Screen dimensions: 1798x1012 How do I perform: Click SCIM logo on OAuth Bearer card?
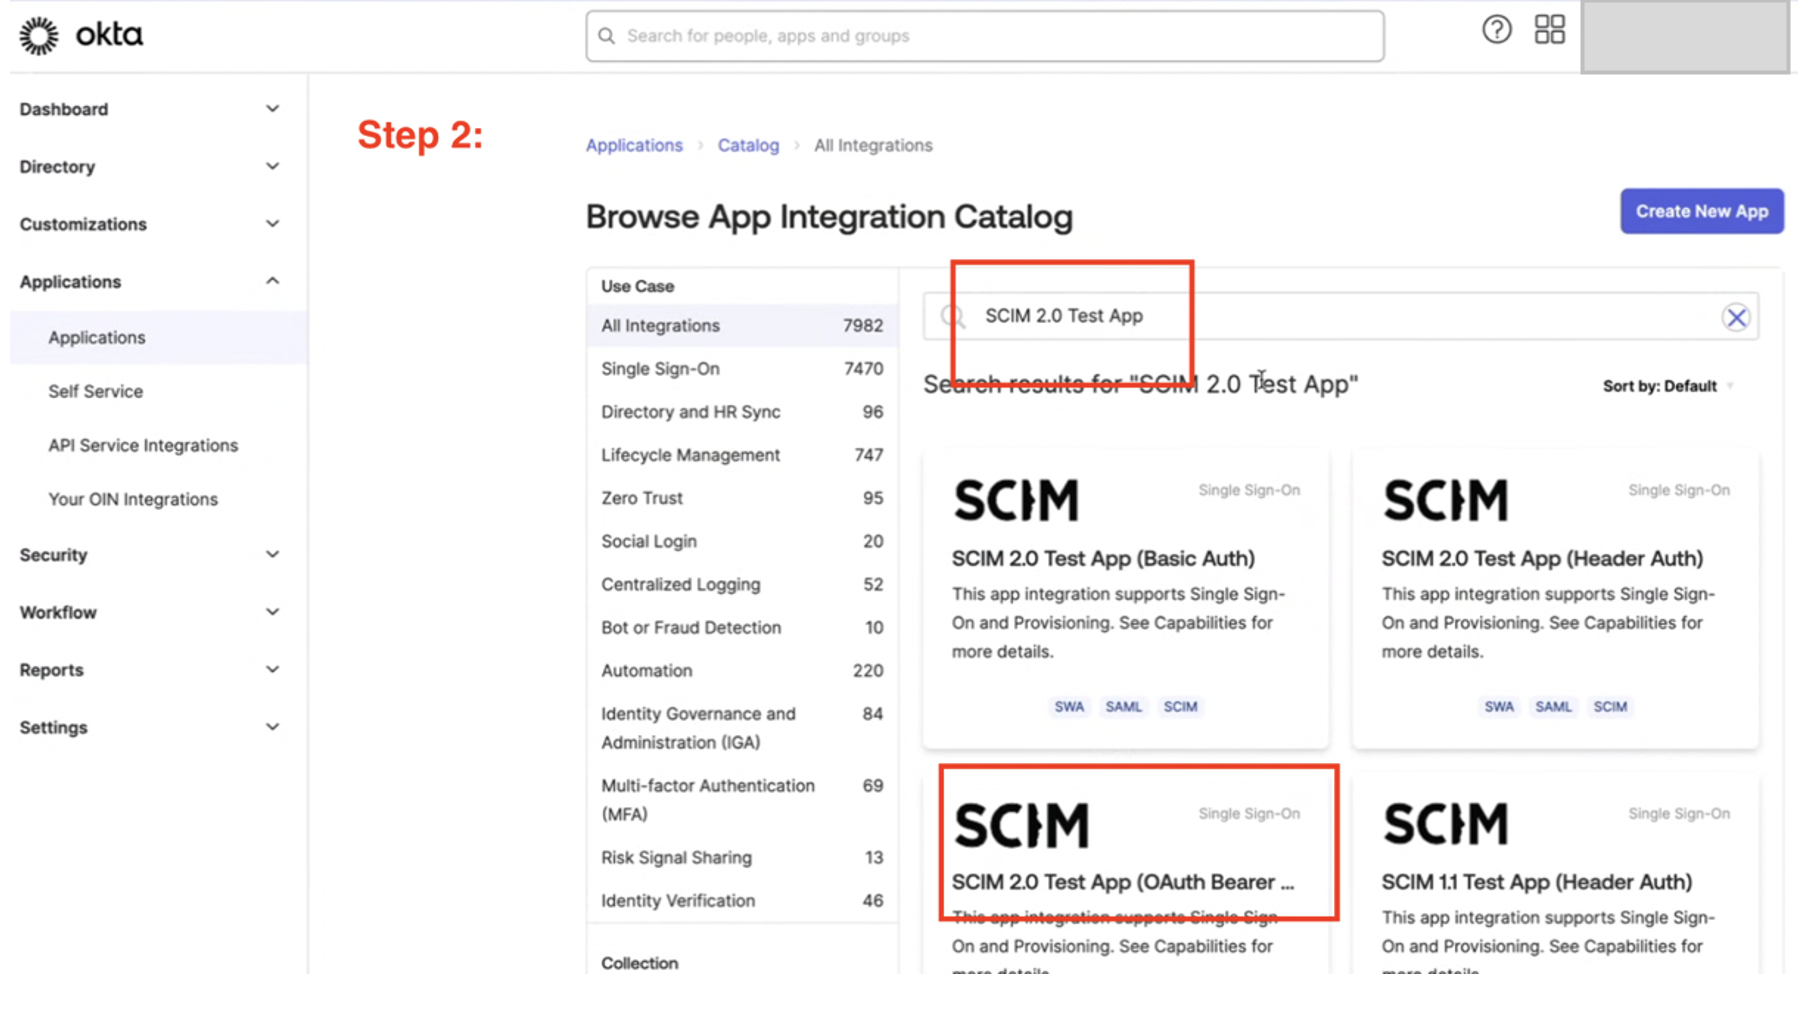point(1021,825)
